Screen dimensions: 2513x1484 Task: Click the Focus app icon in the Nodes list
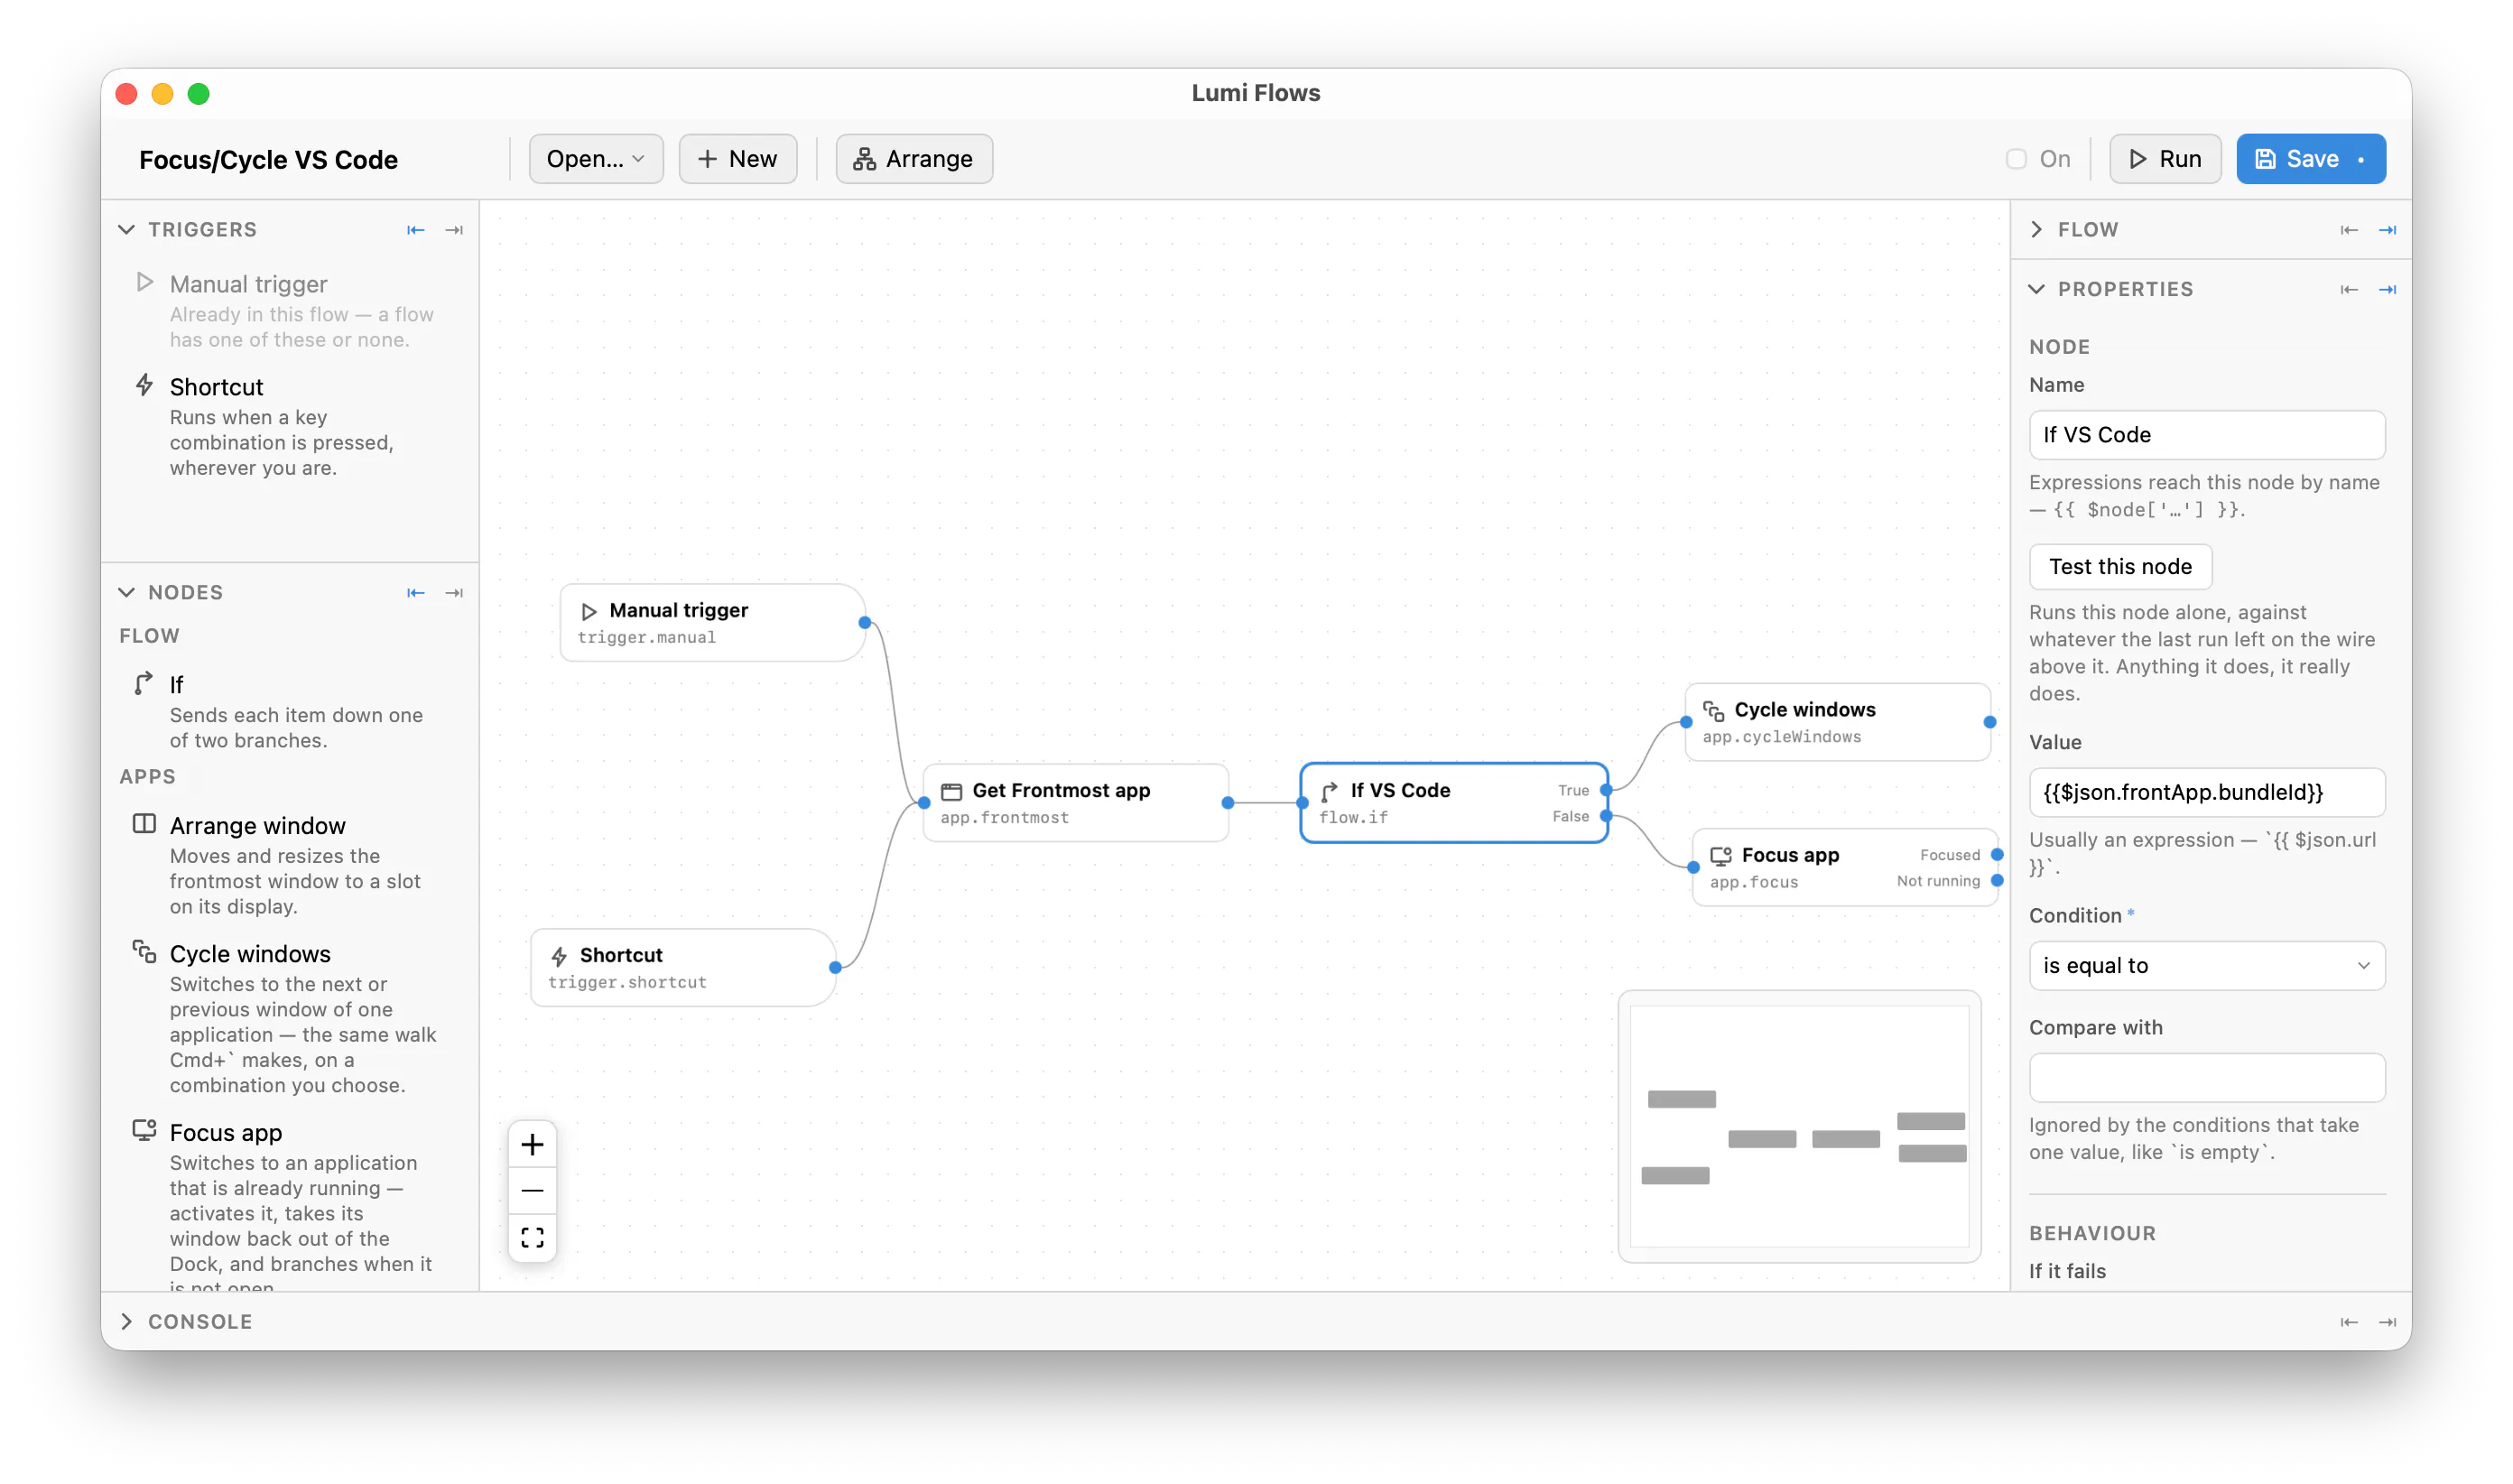tap(144, 1130)
